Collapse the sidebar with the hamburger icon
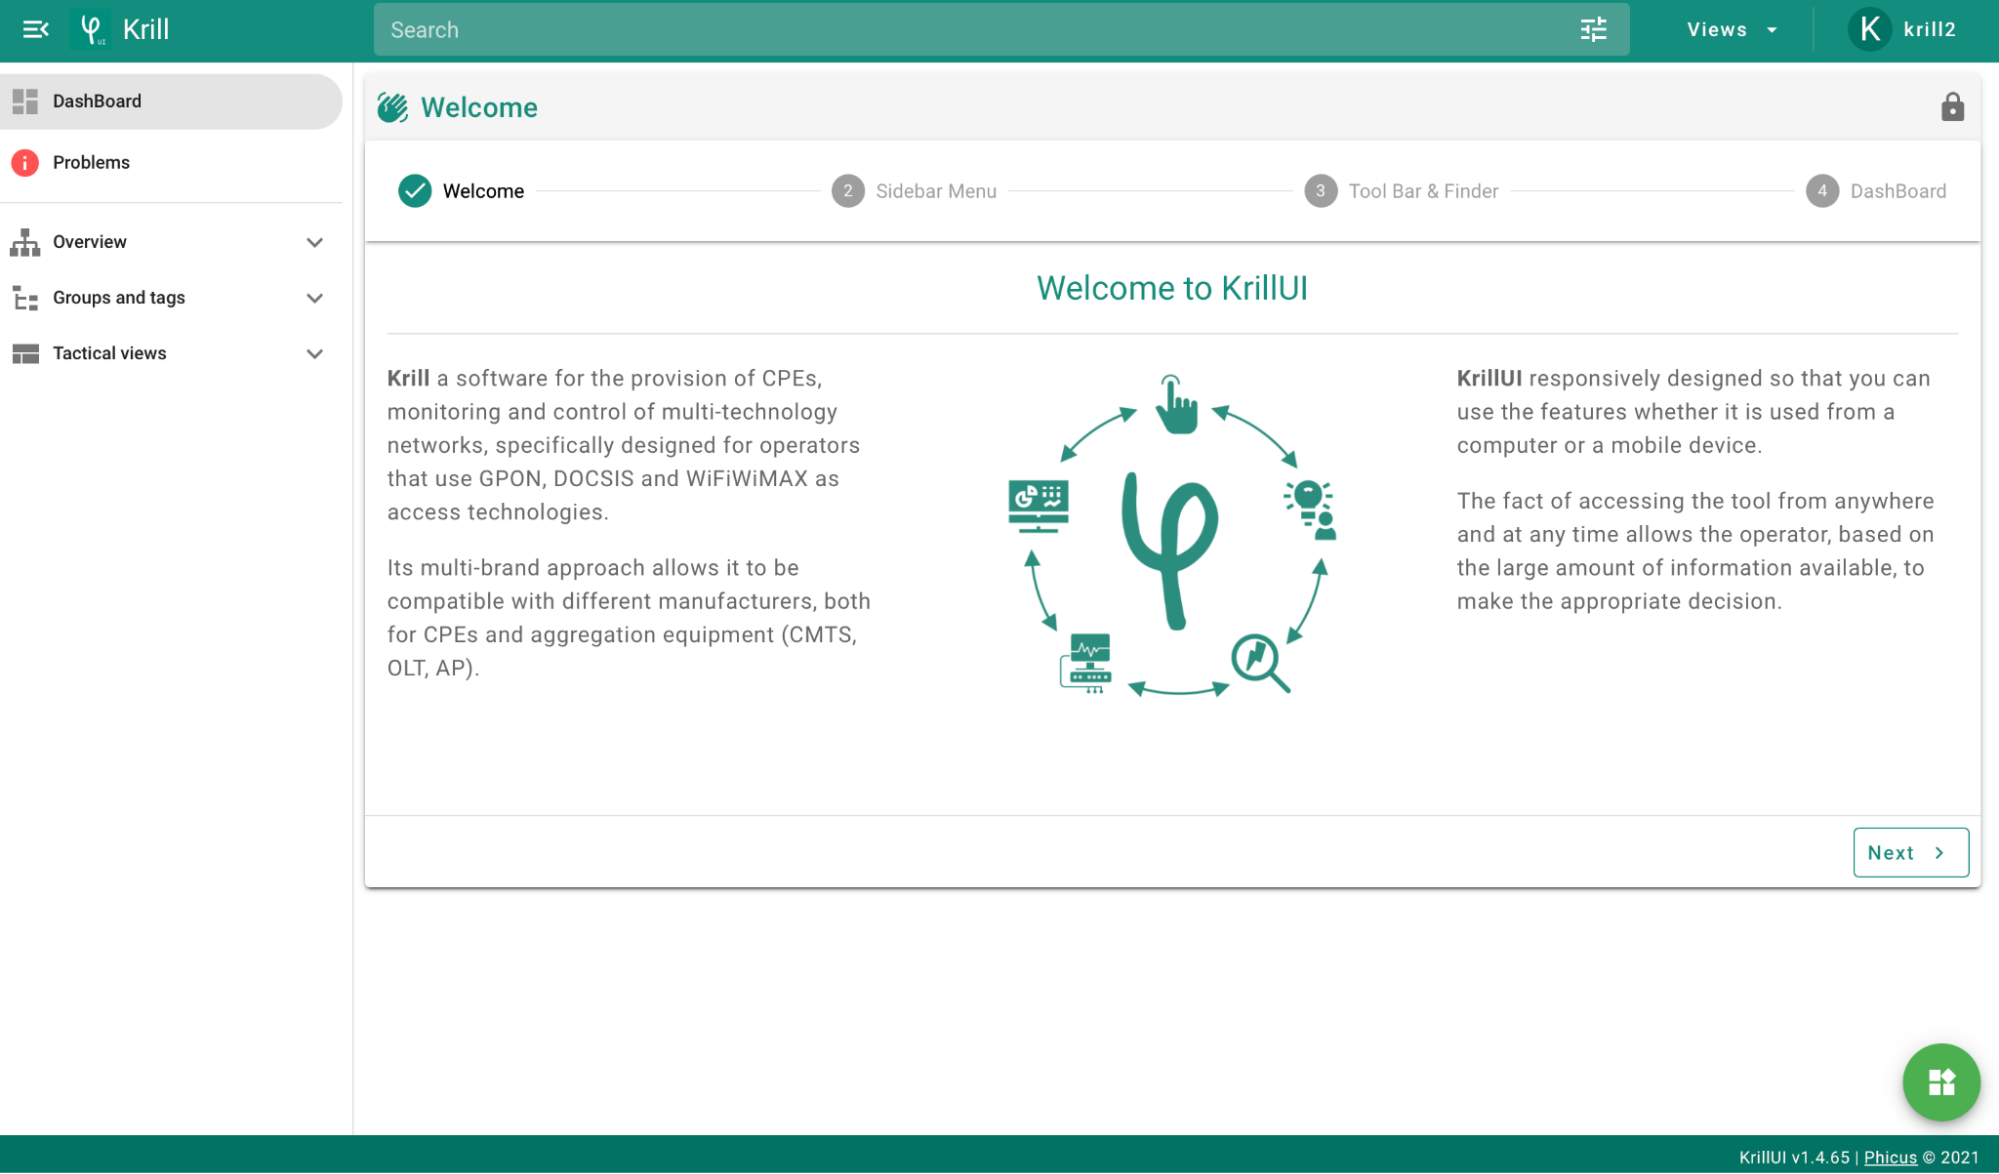Screen dimensions: 1999x1174 (35, 30)
